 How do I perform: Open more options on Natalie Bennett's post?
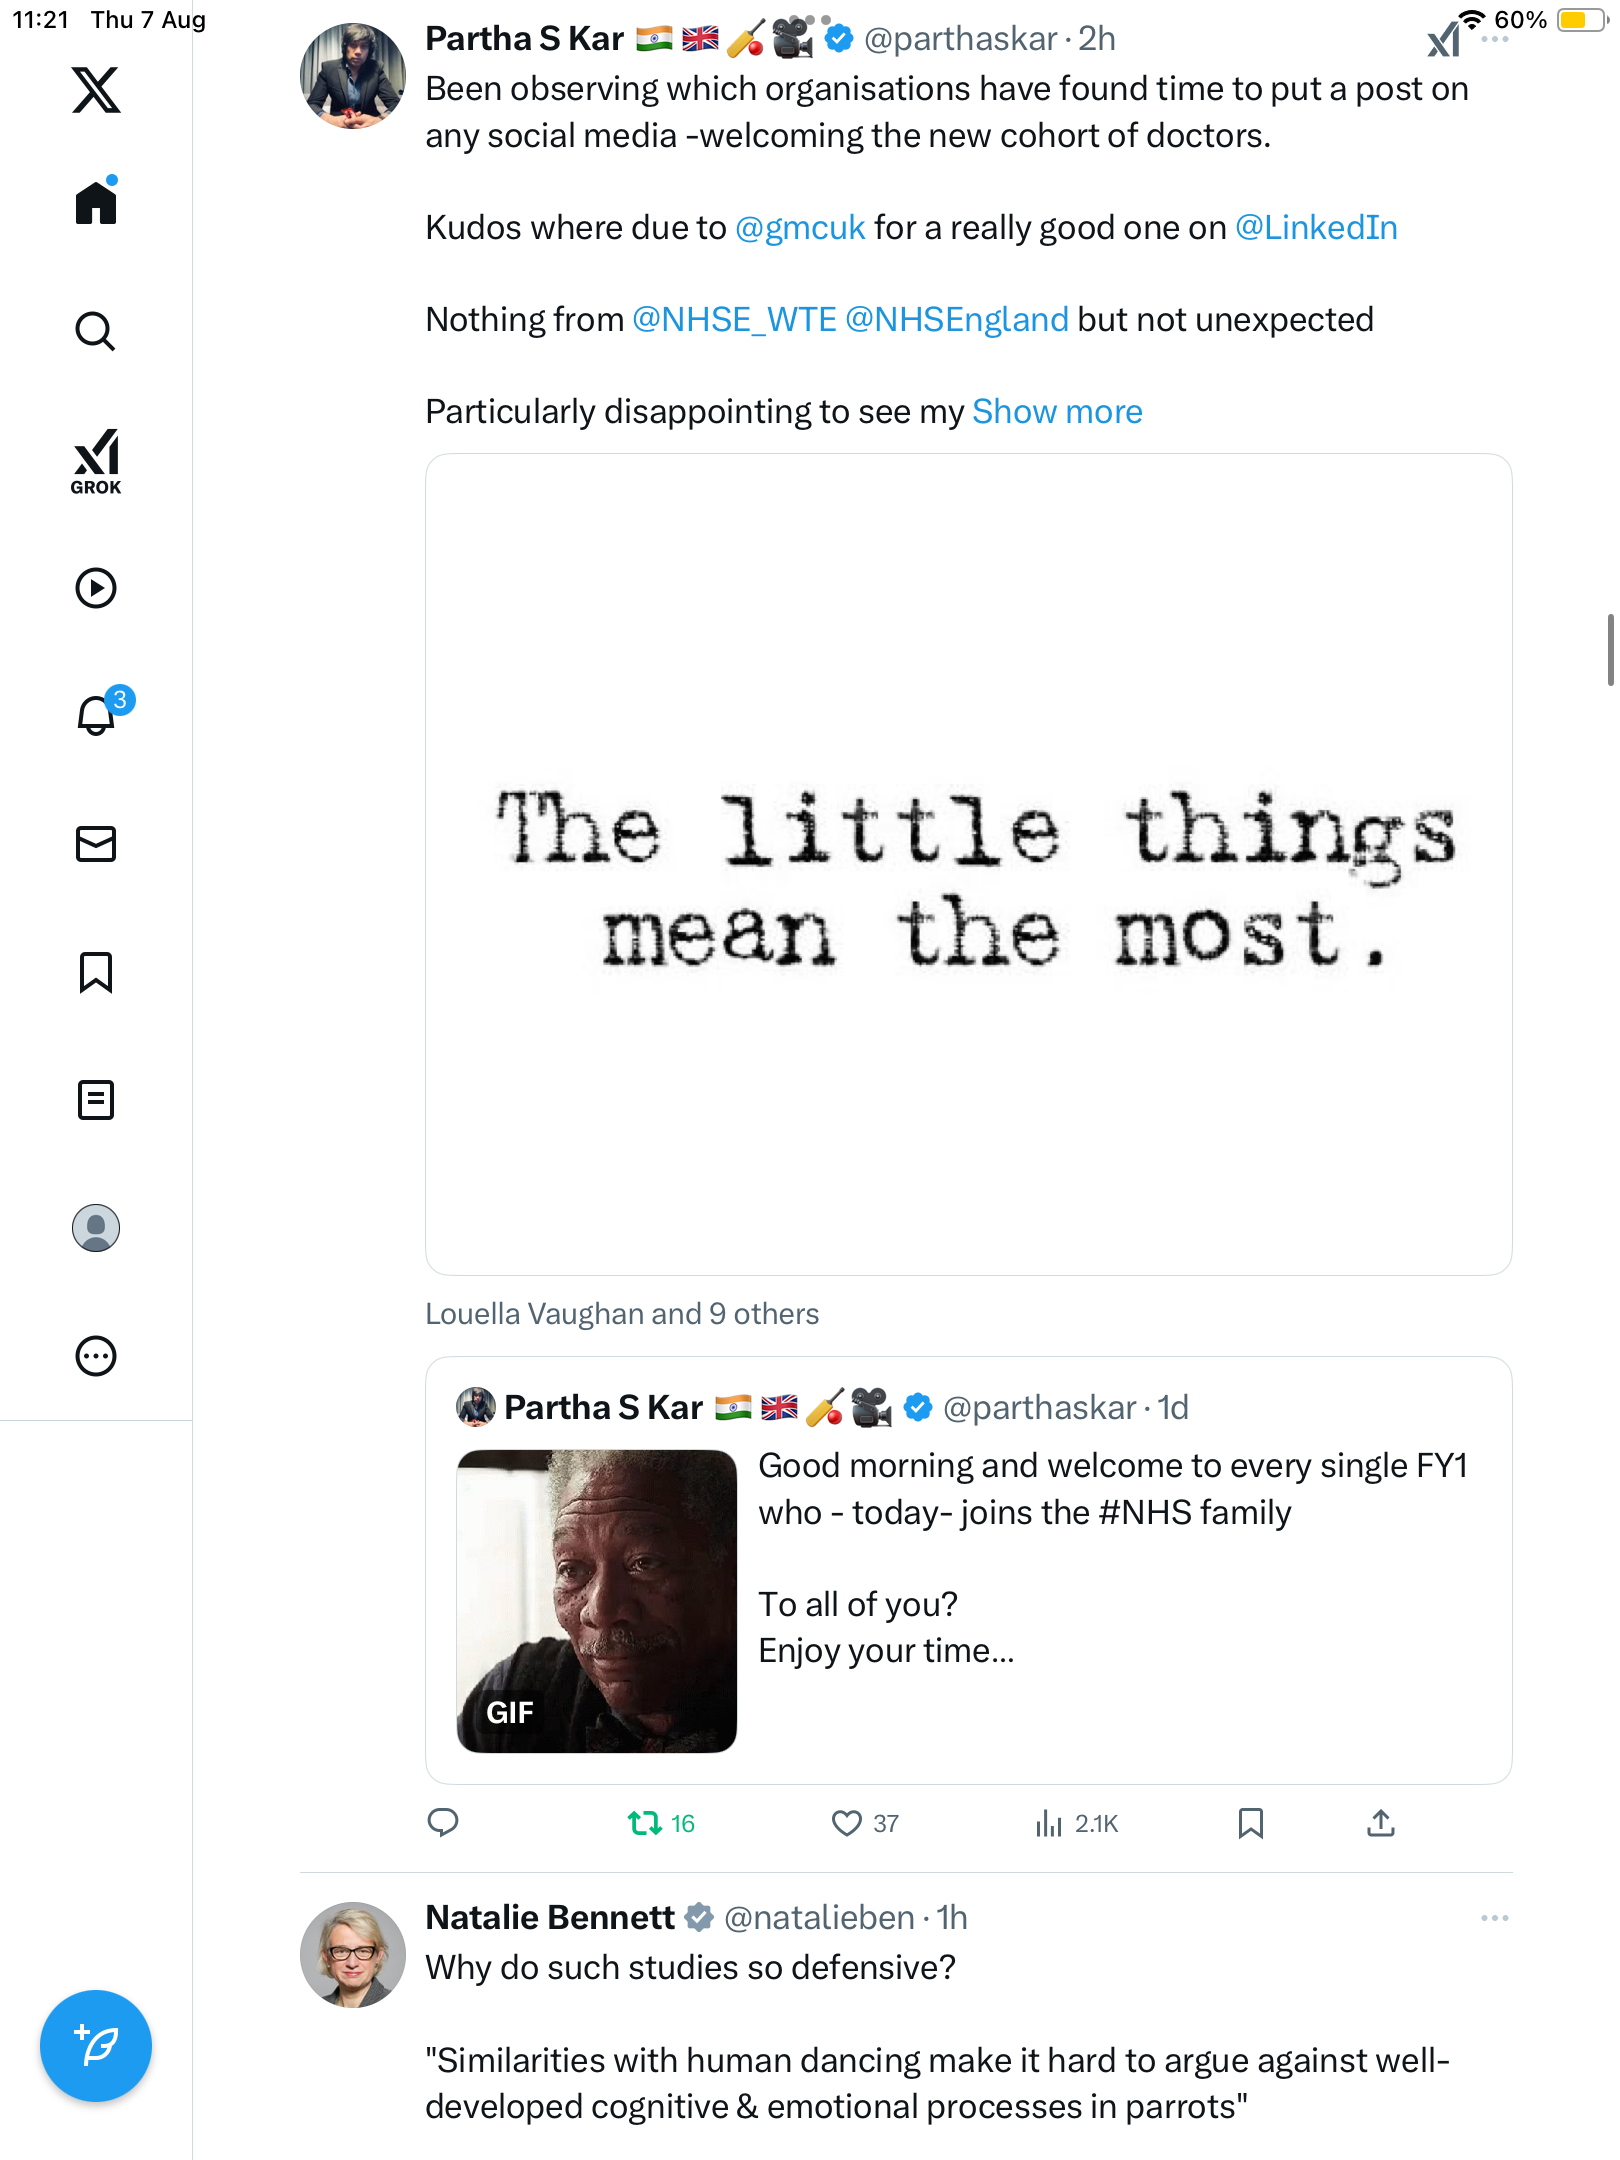pyautogui.click(x=1494, y=1918)
